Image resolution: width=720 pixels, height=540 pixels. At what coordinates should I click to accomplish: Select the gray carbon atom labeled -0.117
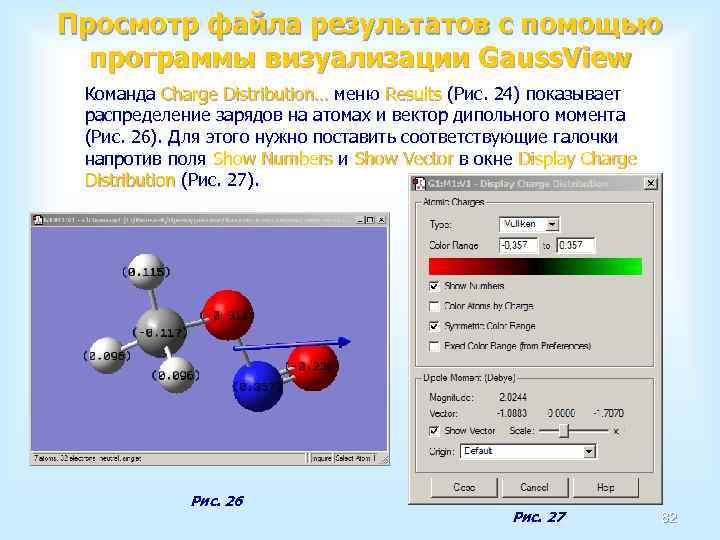pos(160,332)
